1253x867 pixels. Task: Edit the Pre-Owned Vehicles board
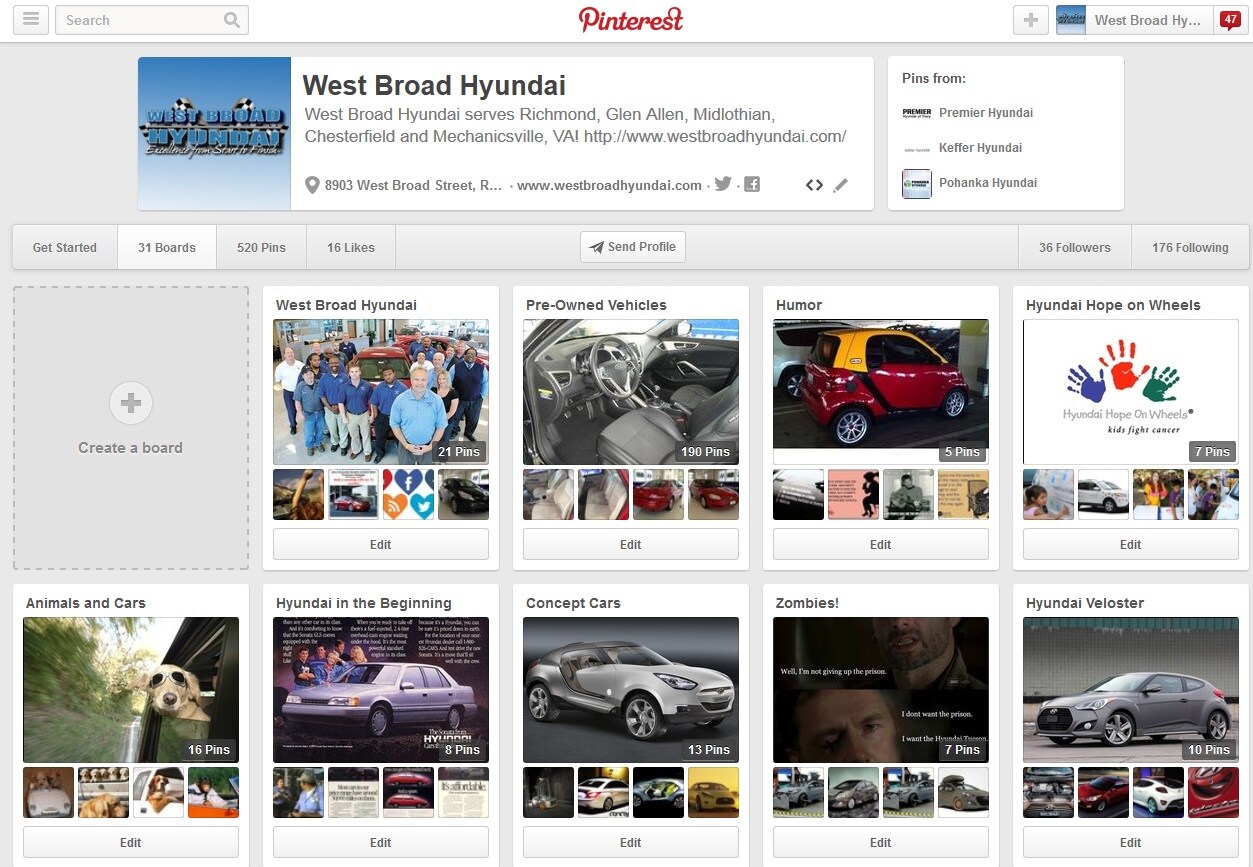pyautogui.click(x=631, y=545)
